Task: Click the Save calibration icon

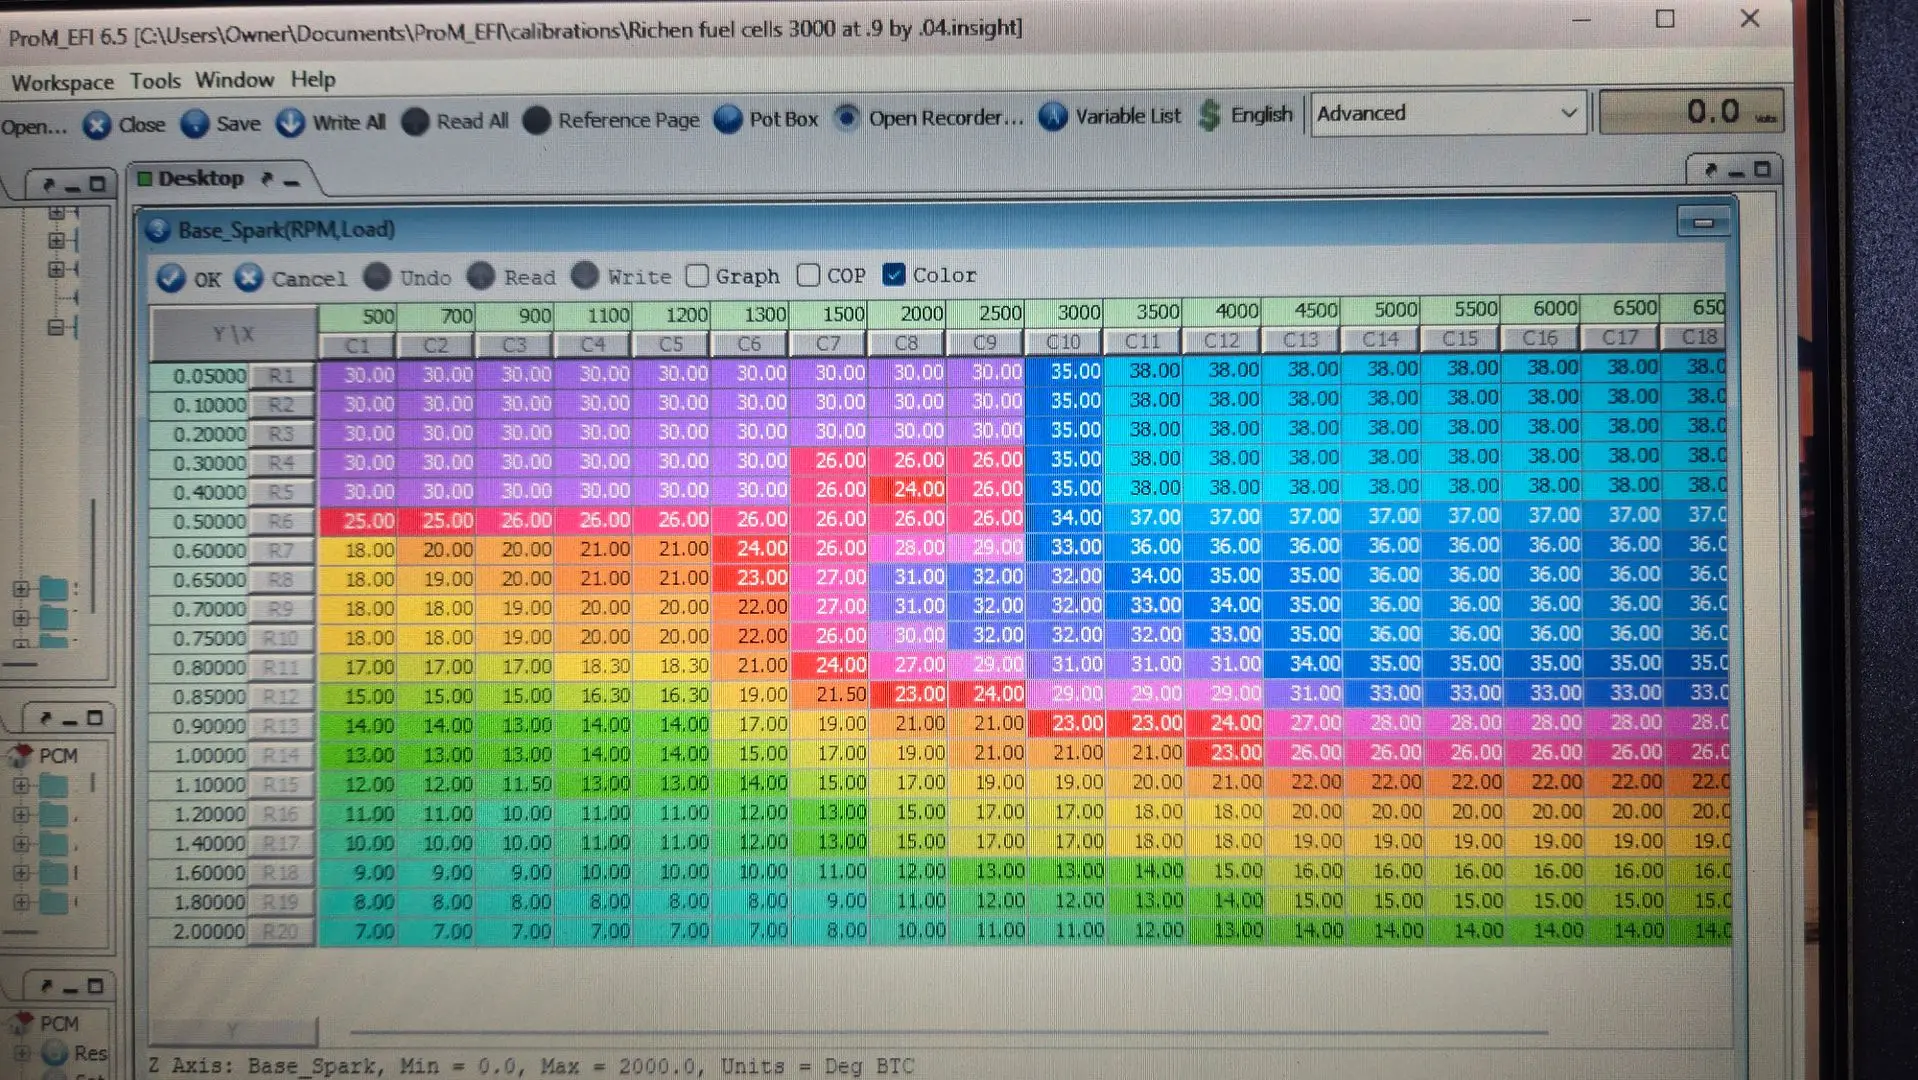Action: click(195, 124)
